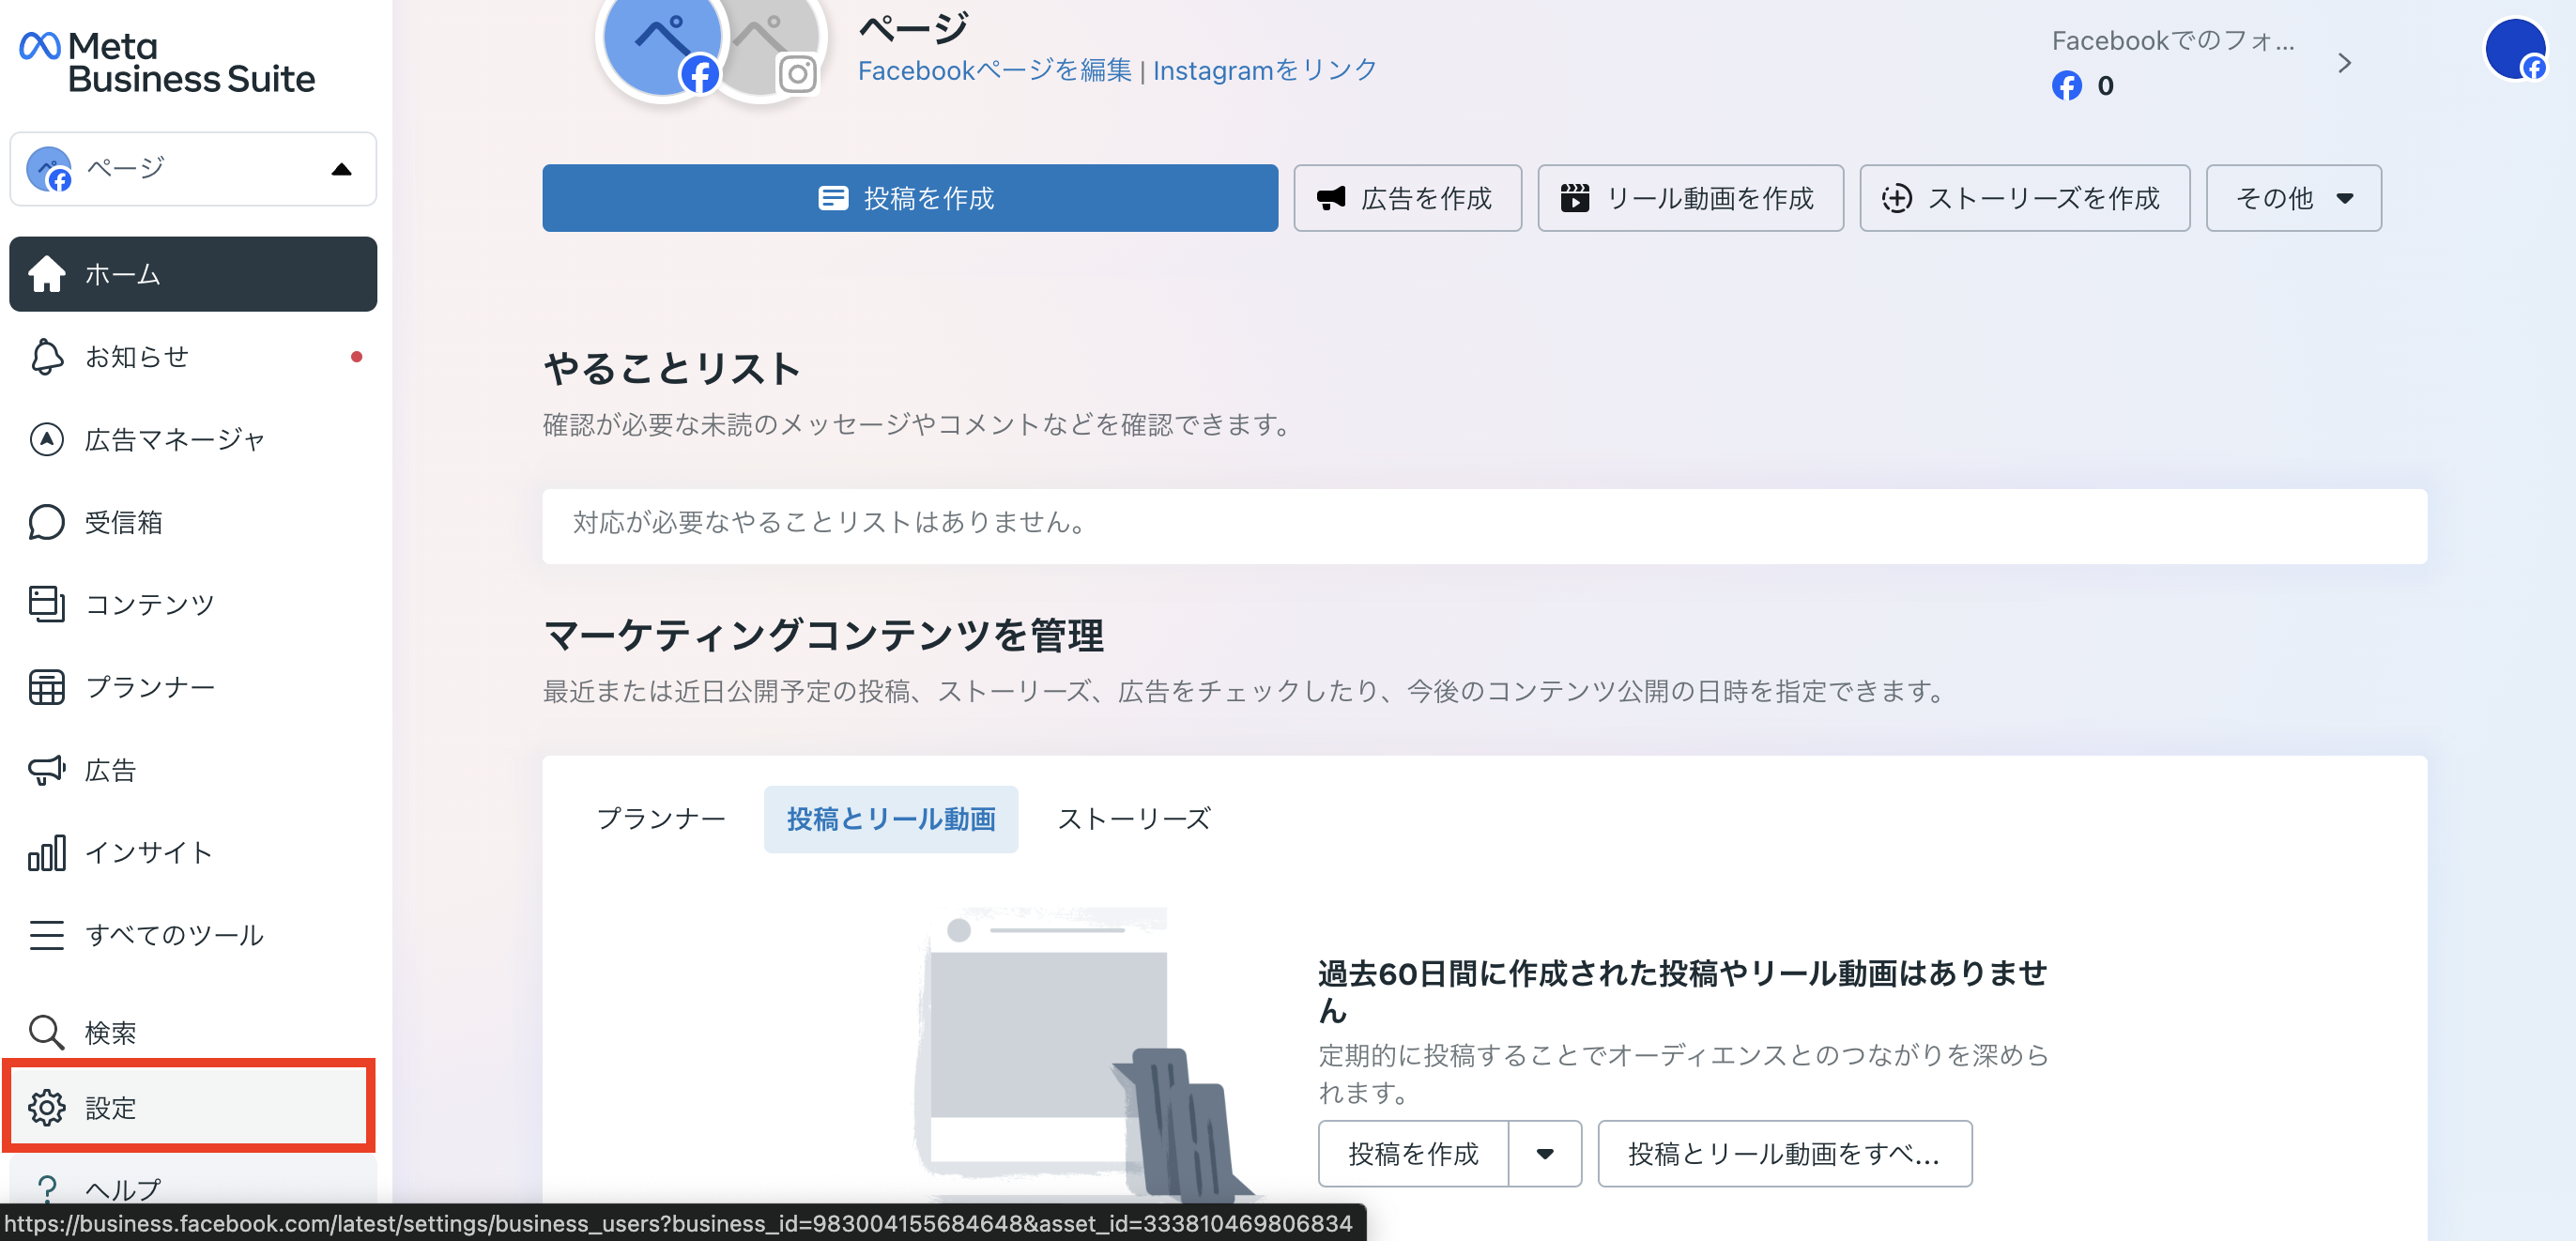
Task: Open the プランナー calendar tool
Action: point(150,687)
